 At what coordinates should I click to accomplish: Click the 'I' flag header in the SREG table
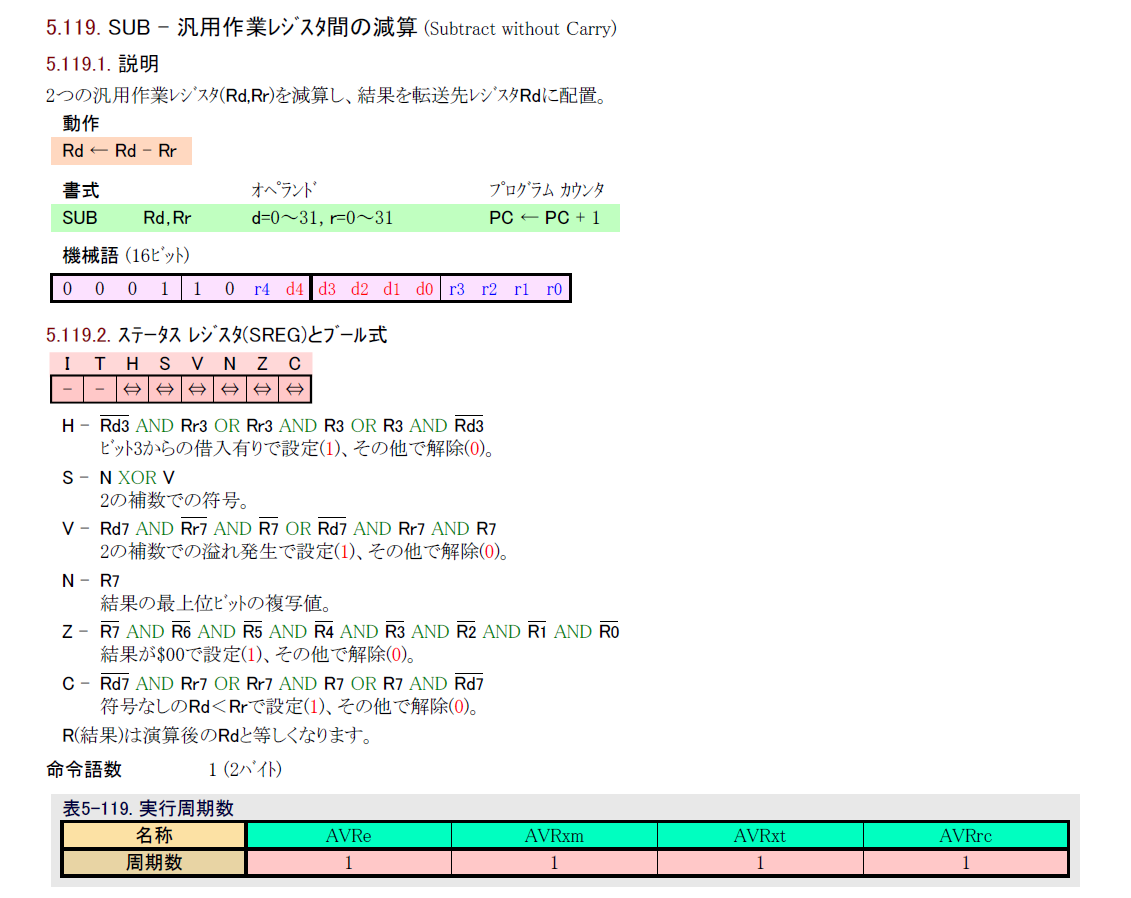point(67,364)
